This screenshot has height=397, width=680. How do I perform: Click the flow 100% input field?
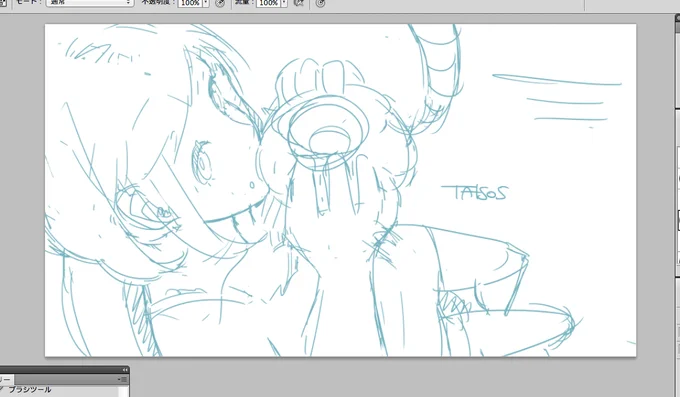[x=268, y=3]
